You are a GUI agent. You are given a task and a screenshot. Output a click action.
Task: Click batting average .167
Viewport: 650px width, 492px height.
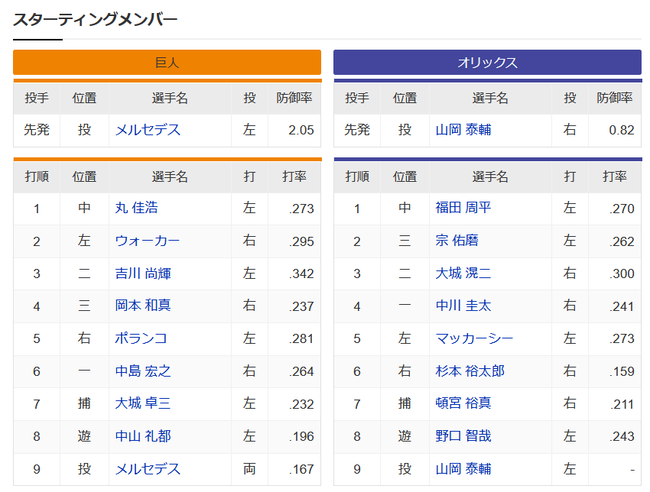301,469
